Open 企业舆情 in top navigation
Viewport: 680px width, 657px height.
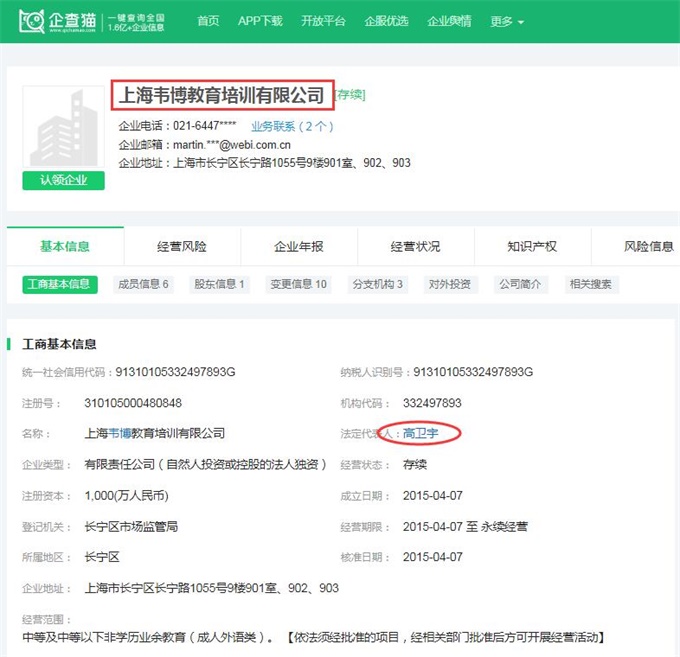449,21
